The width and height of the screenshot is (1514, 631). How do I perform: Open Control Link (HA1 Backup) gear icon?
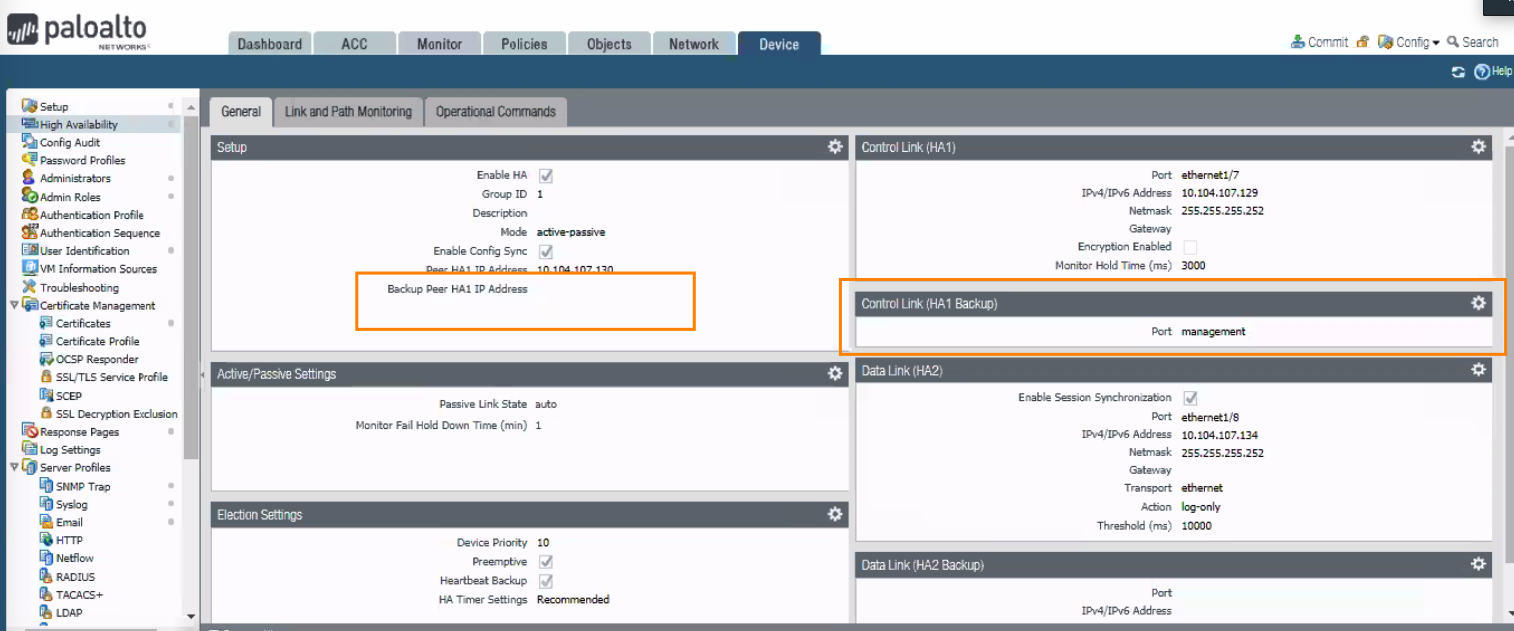(x=1478, y=303)
